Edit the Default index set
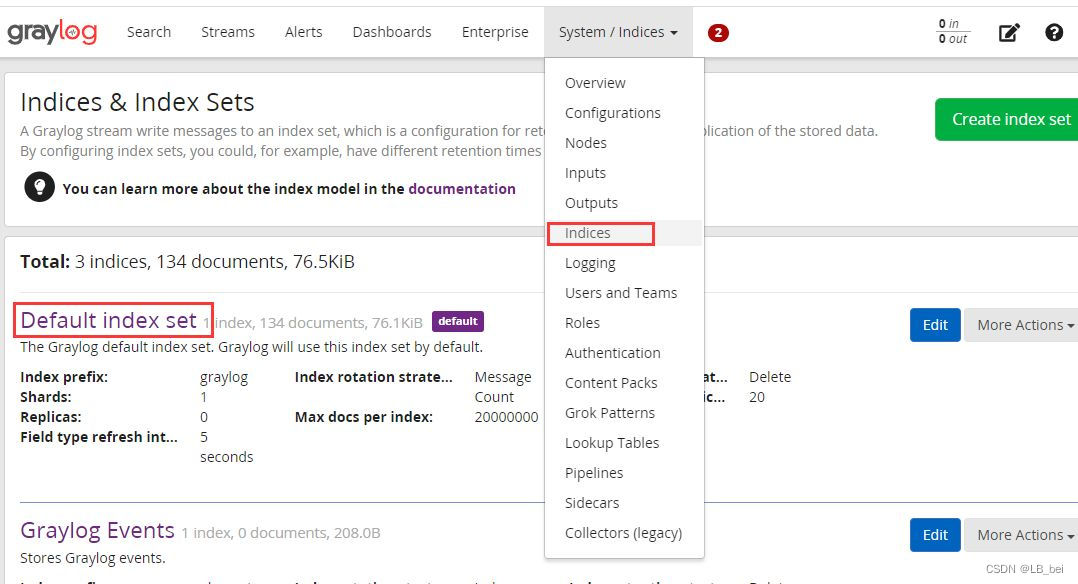This screenshot has height=584, width=1078. [935, 325]
